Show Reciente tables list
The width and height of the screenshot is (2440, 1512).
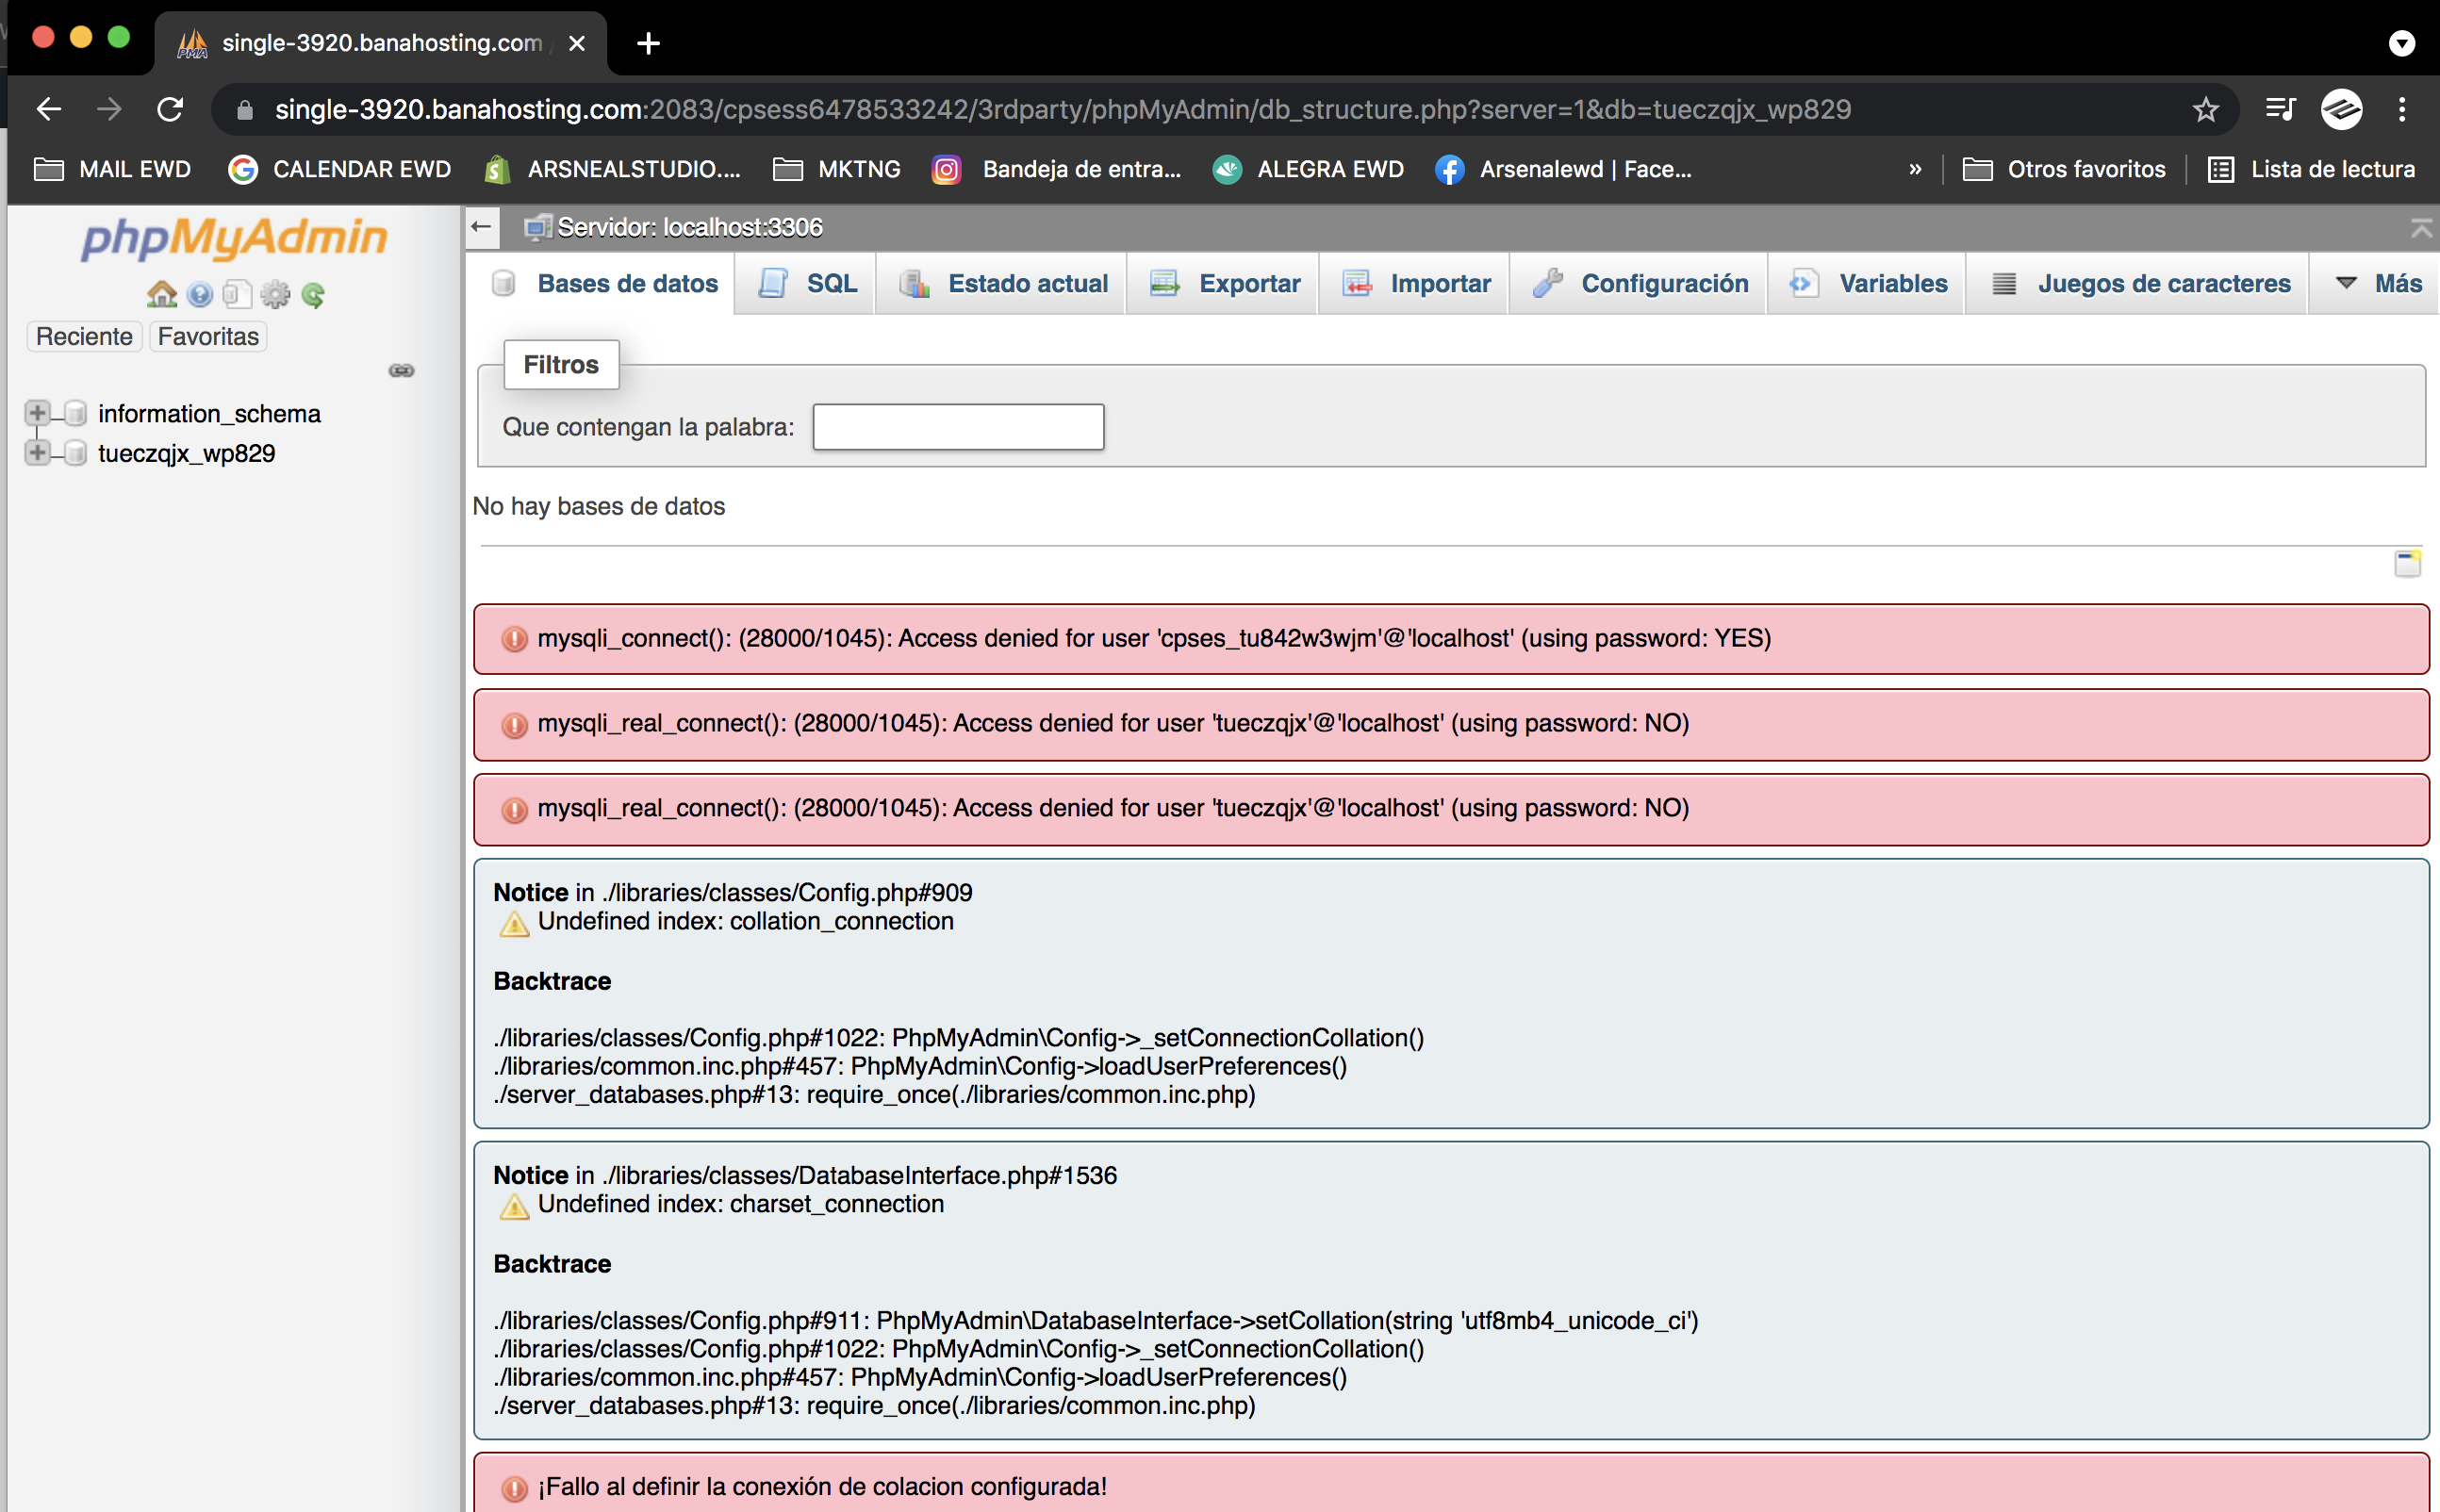(x=84, y=337)
